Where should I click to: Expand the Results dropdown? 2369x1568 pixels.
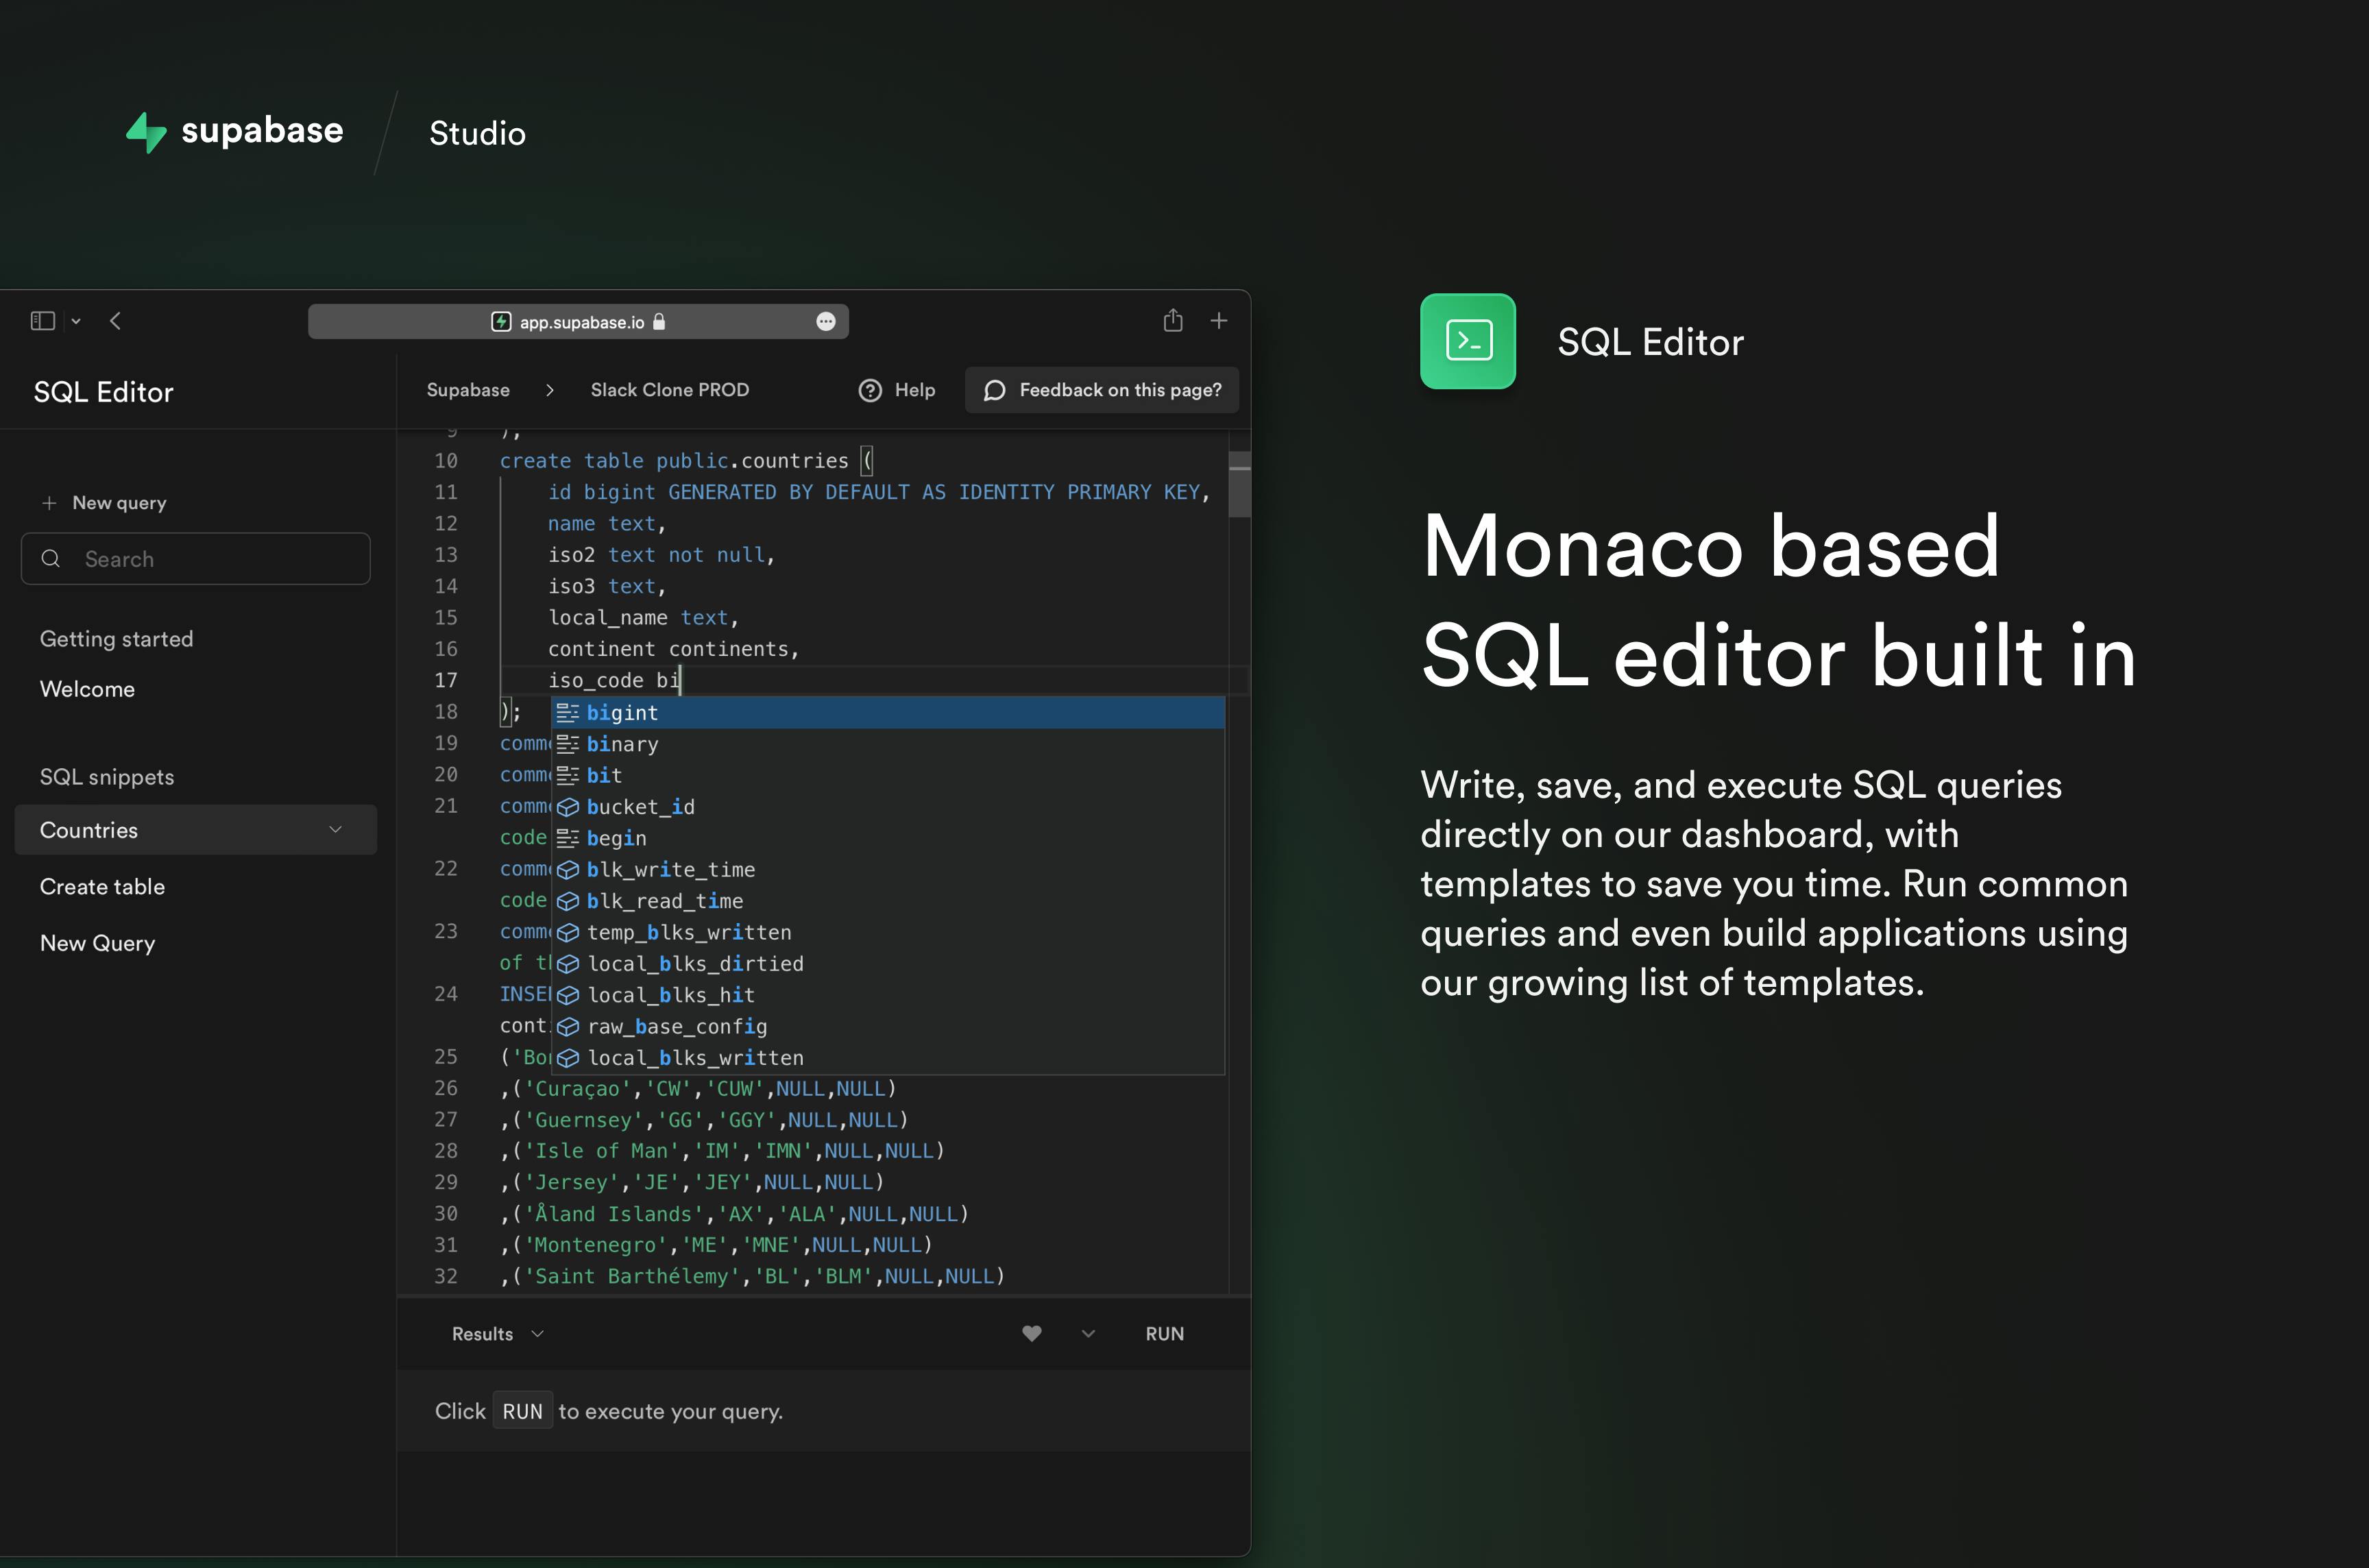coord(498,1334)
